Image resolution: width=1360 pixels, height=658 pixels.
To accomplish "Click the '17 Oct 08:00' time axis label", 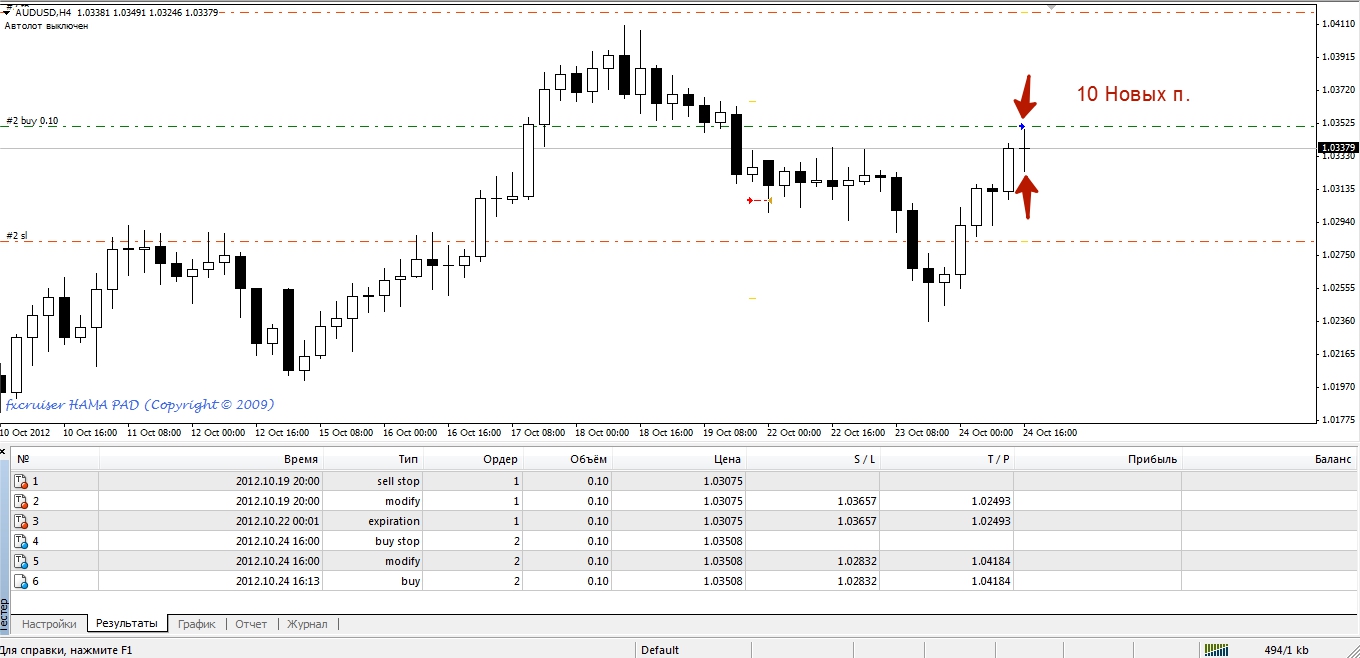I will tap(537, 433).
